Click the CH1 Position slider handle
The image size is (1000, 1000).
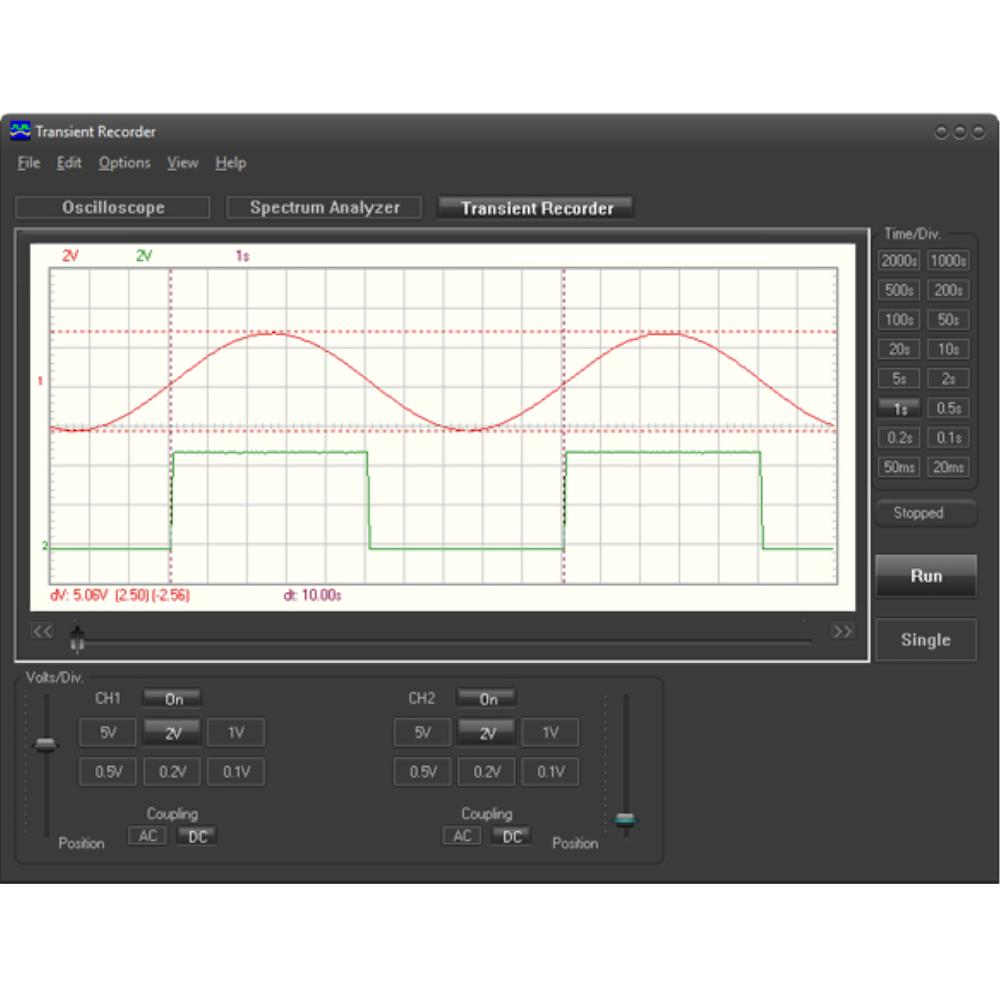pyautogui.click(x=45, y=744)
